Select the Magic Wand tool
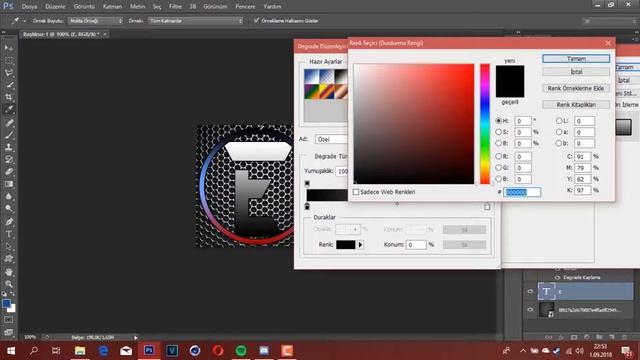The image size is (640, 360). (x=9, y=85)
